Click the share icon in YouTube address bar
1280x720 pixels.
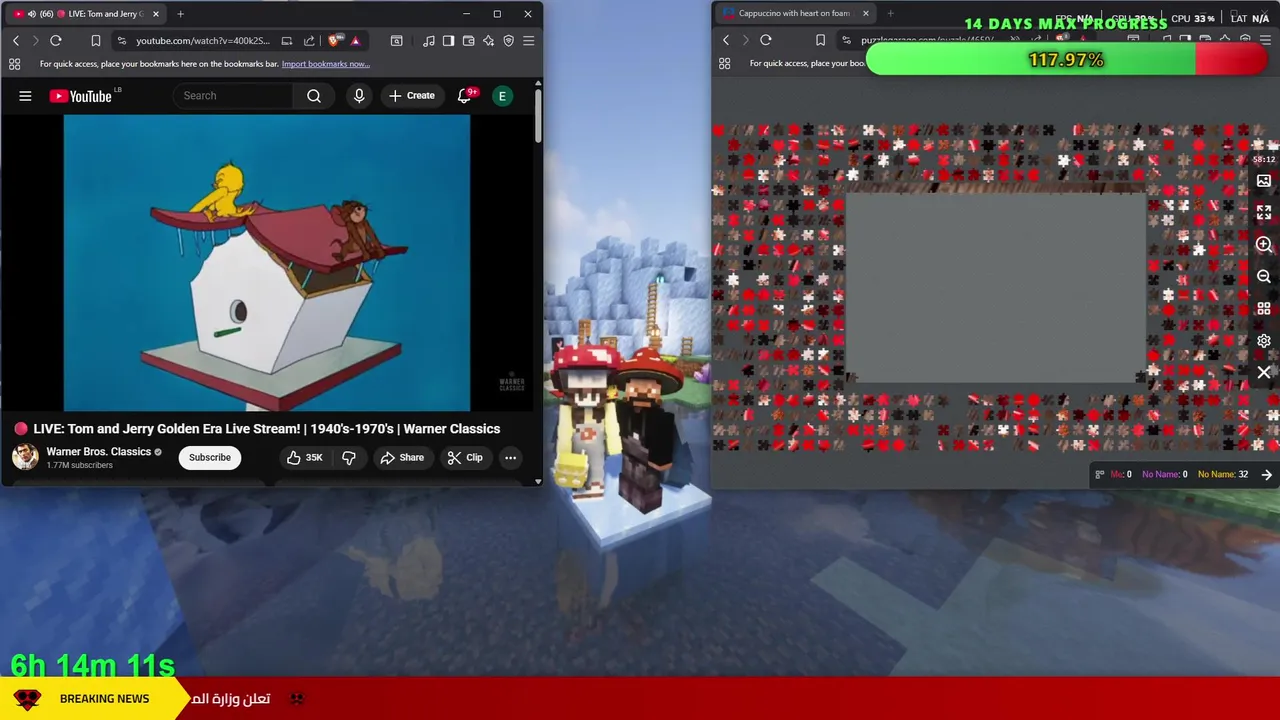pyautogui.click(x=309, y=41)
